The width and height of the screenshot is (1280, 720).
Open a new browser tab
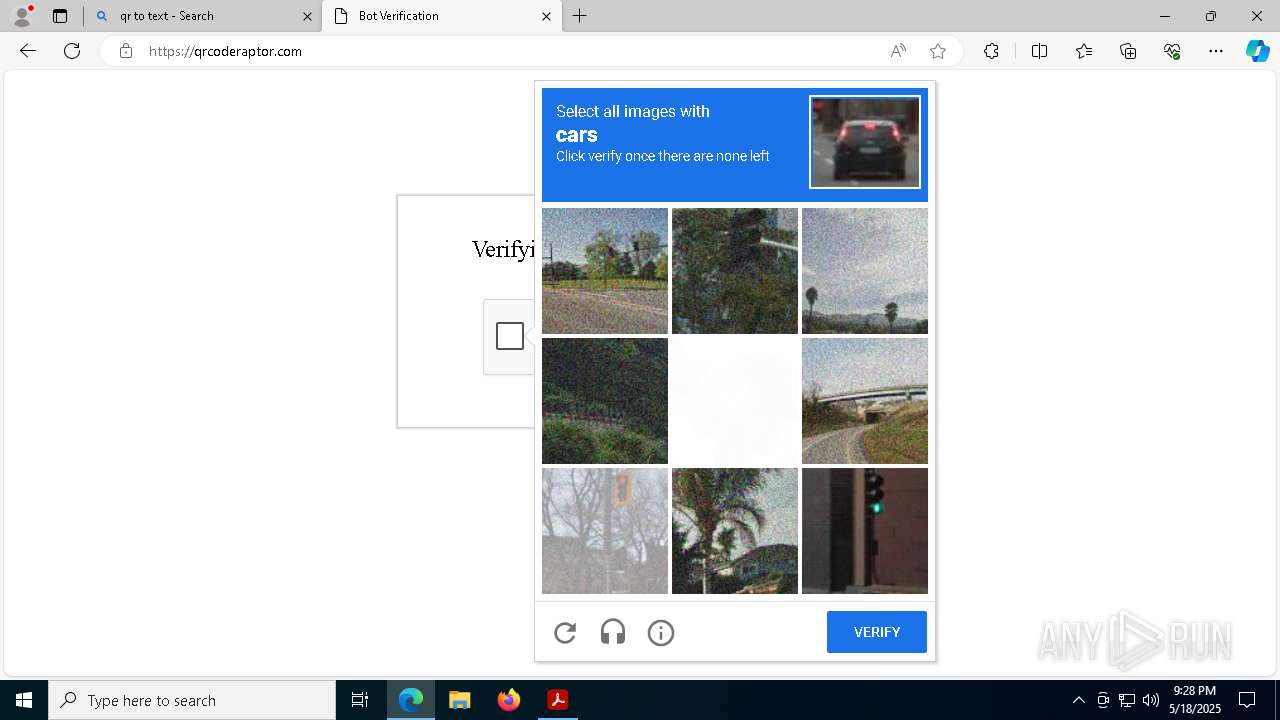click(x=580, y=16)
